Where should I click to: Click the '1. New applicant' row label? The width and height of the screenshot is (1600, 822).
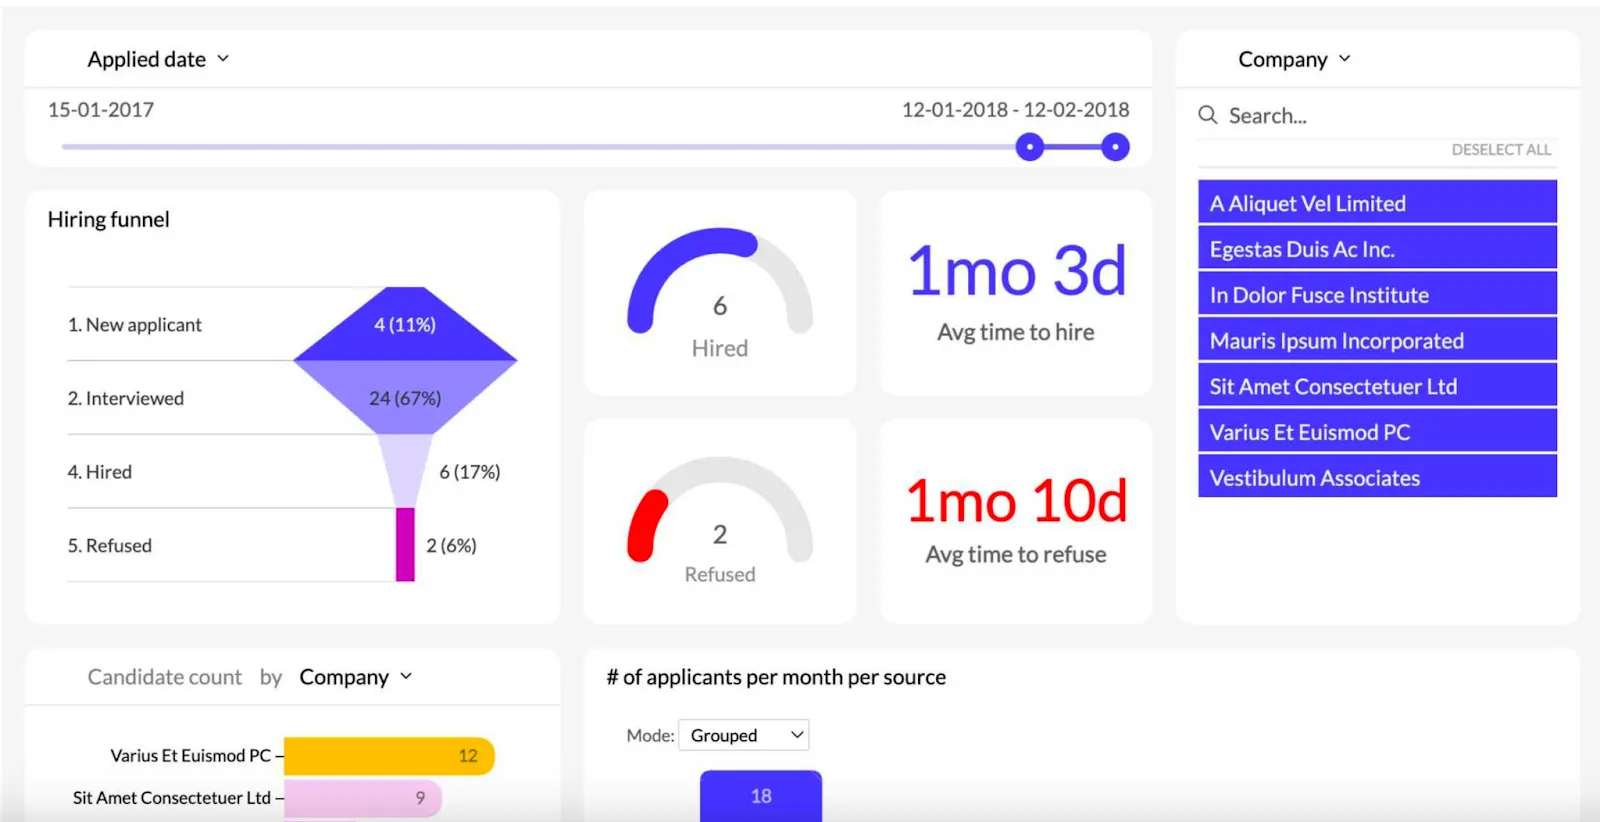[135, 325]
